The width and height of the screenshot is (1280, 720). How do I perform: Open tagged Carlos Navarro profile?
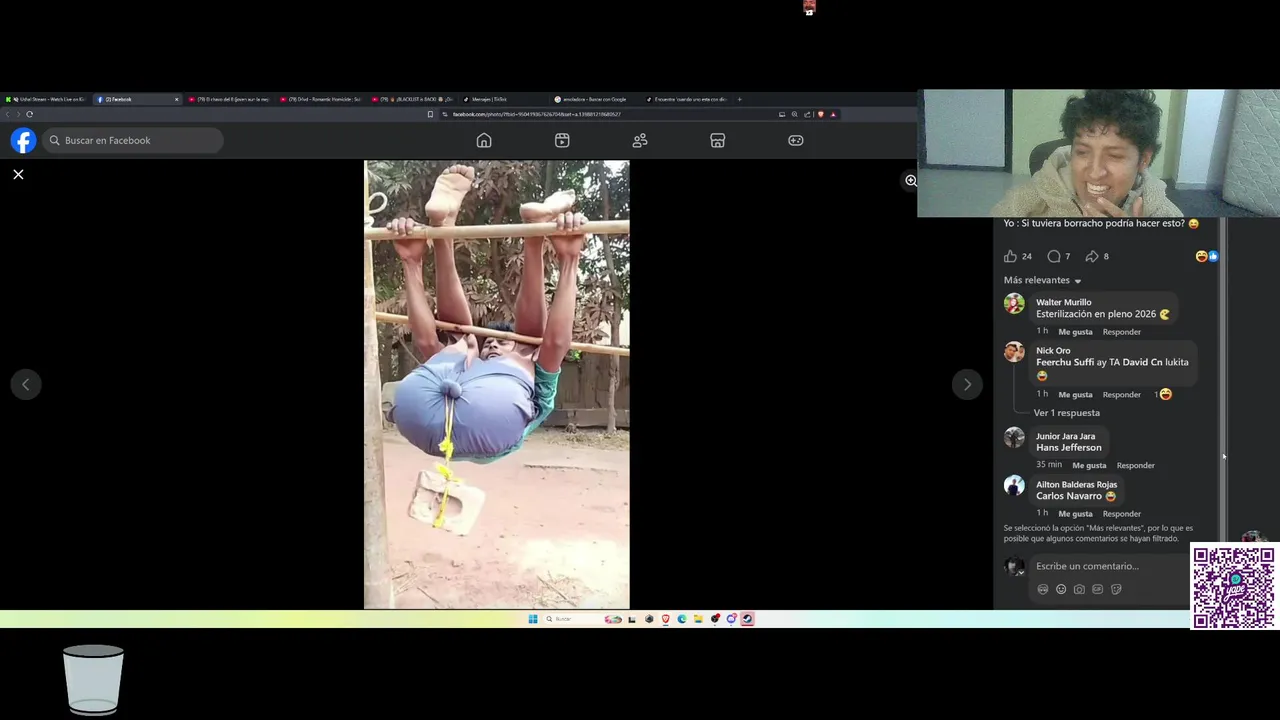click(1068, 496)
